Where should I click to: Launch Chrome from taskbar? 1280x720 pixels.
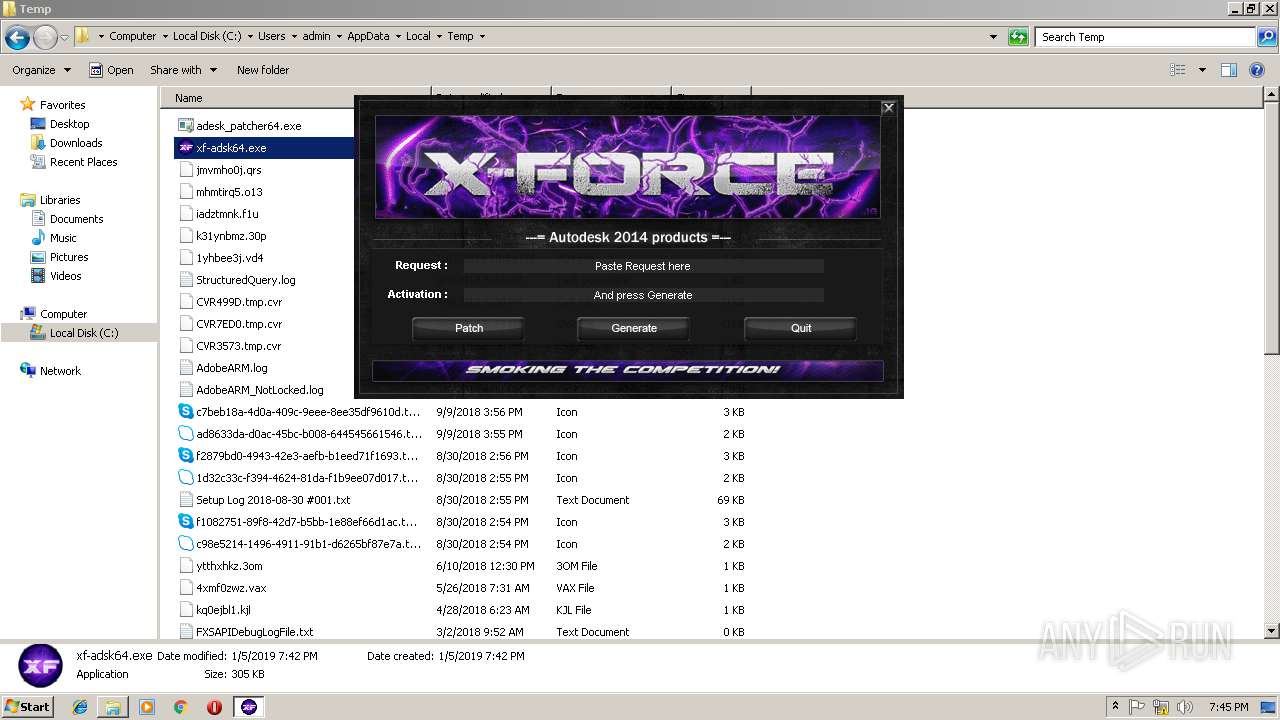(x=180, y=707)
